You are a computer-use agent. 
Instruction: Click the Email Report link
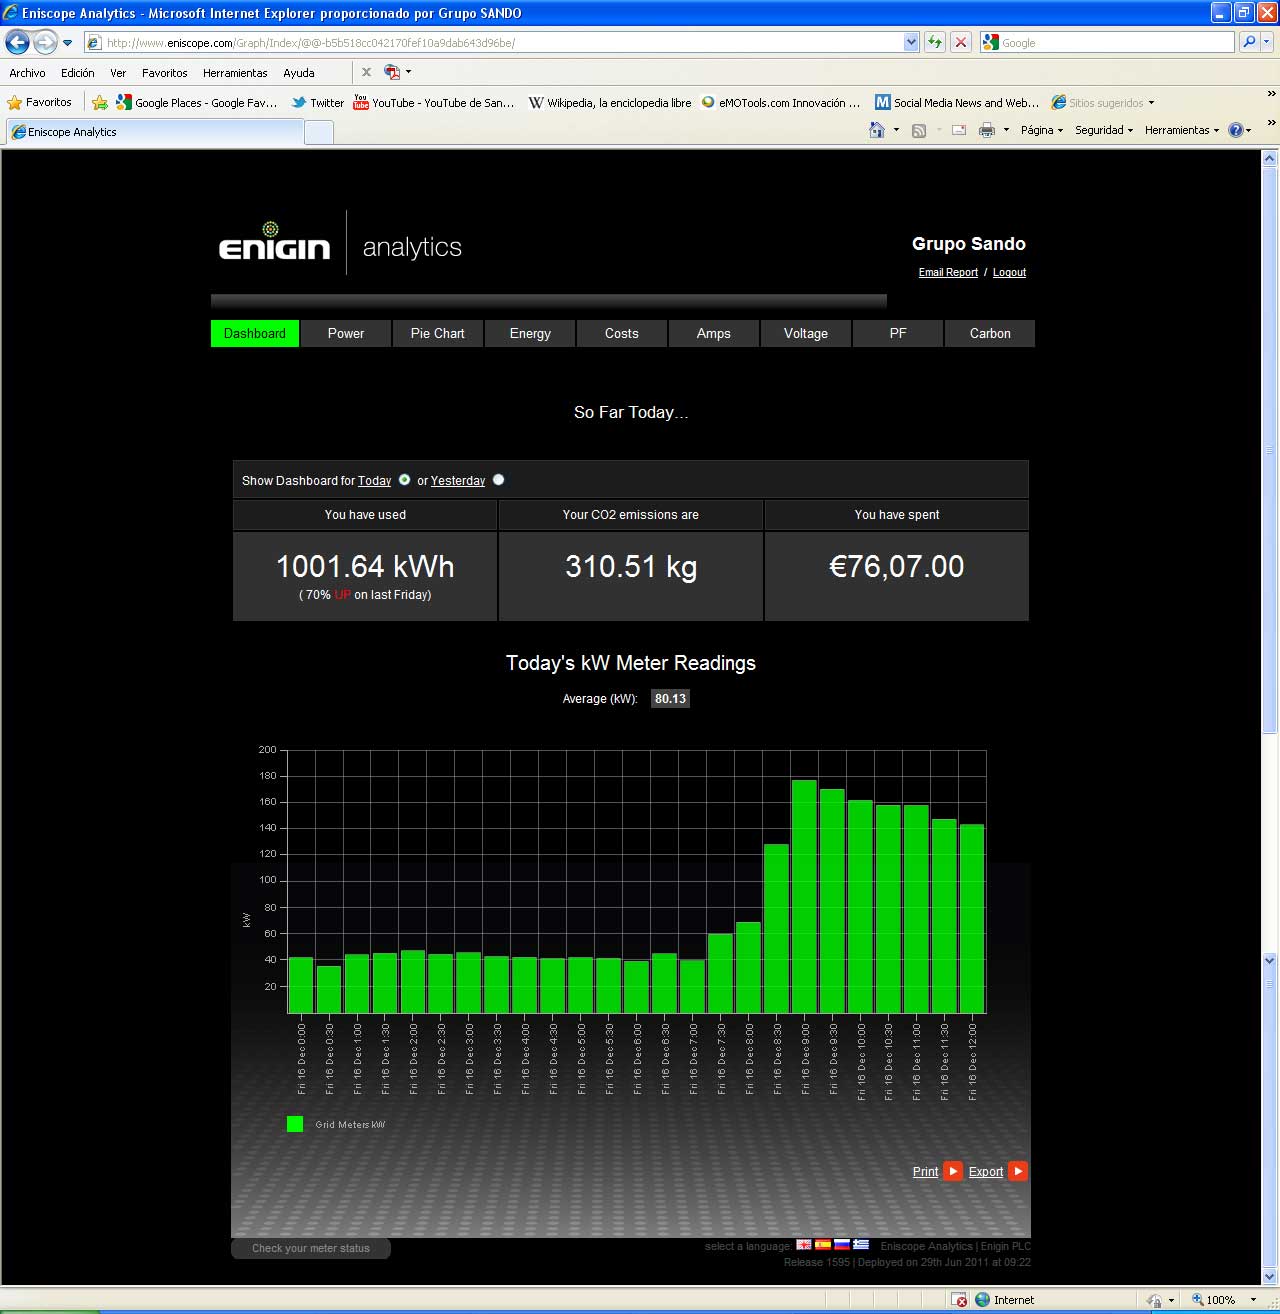point(948,272)
